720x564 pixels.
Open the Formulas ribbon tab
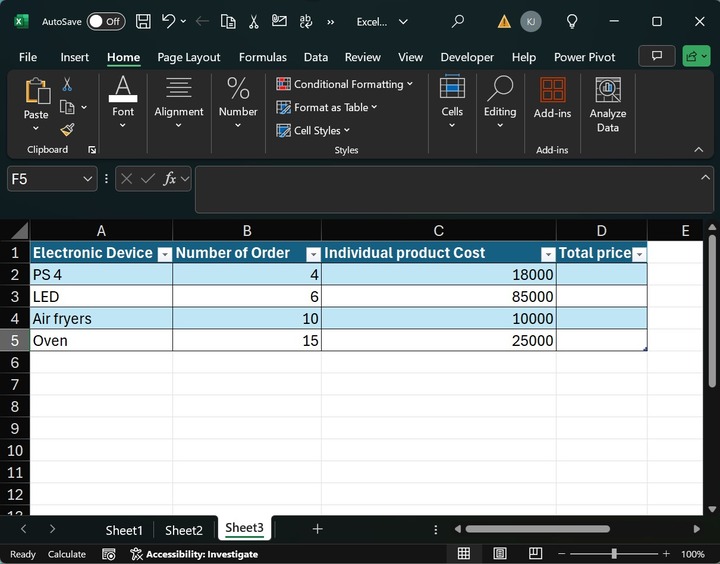[x=262, y=57]
